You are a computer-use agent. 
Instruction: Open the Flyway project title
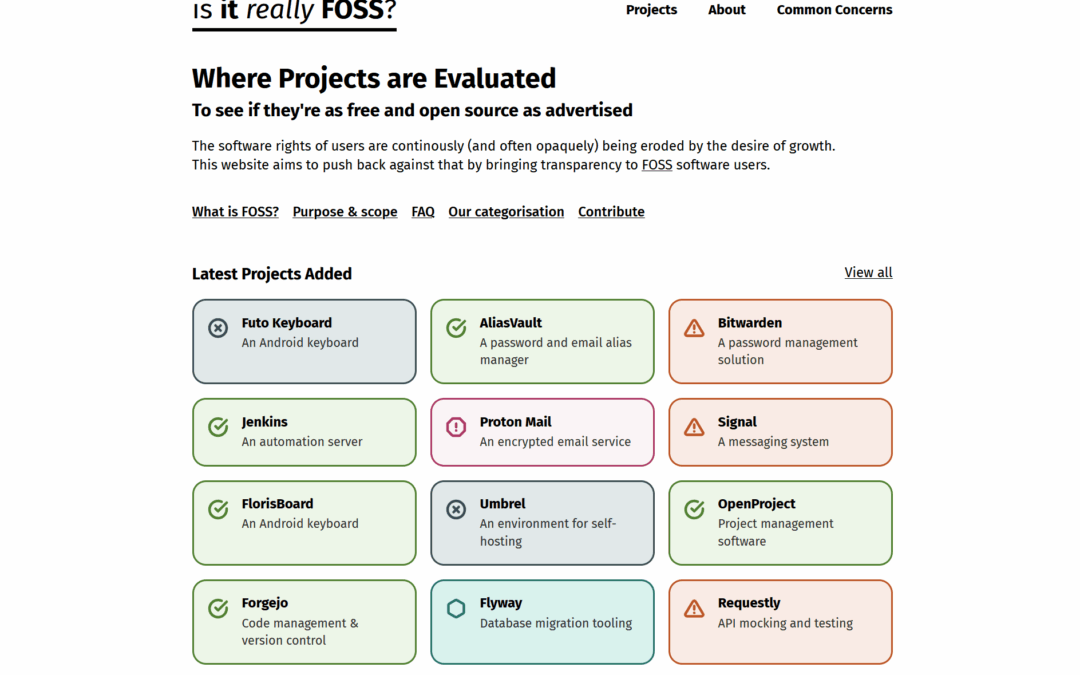click(501, 603)
